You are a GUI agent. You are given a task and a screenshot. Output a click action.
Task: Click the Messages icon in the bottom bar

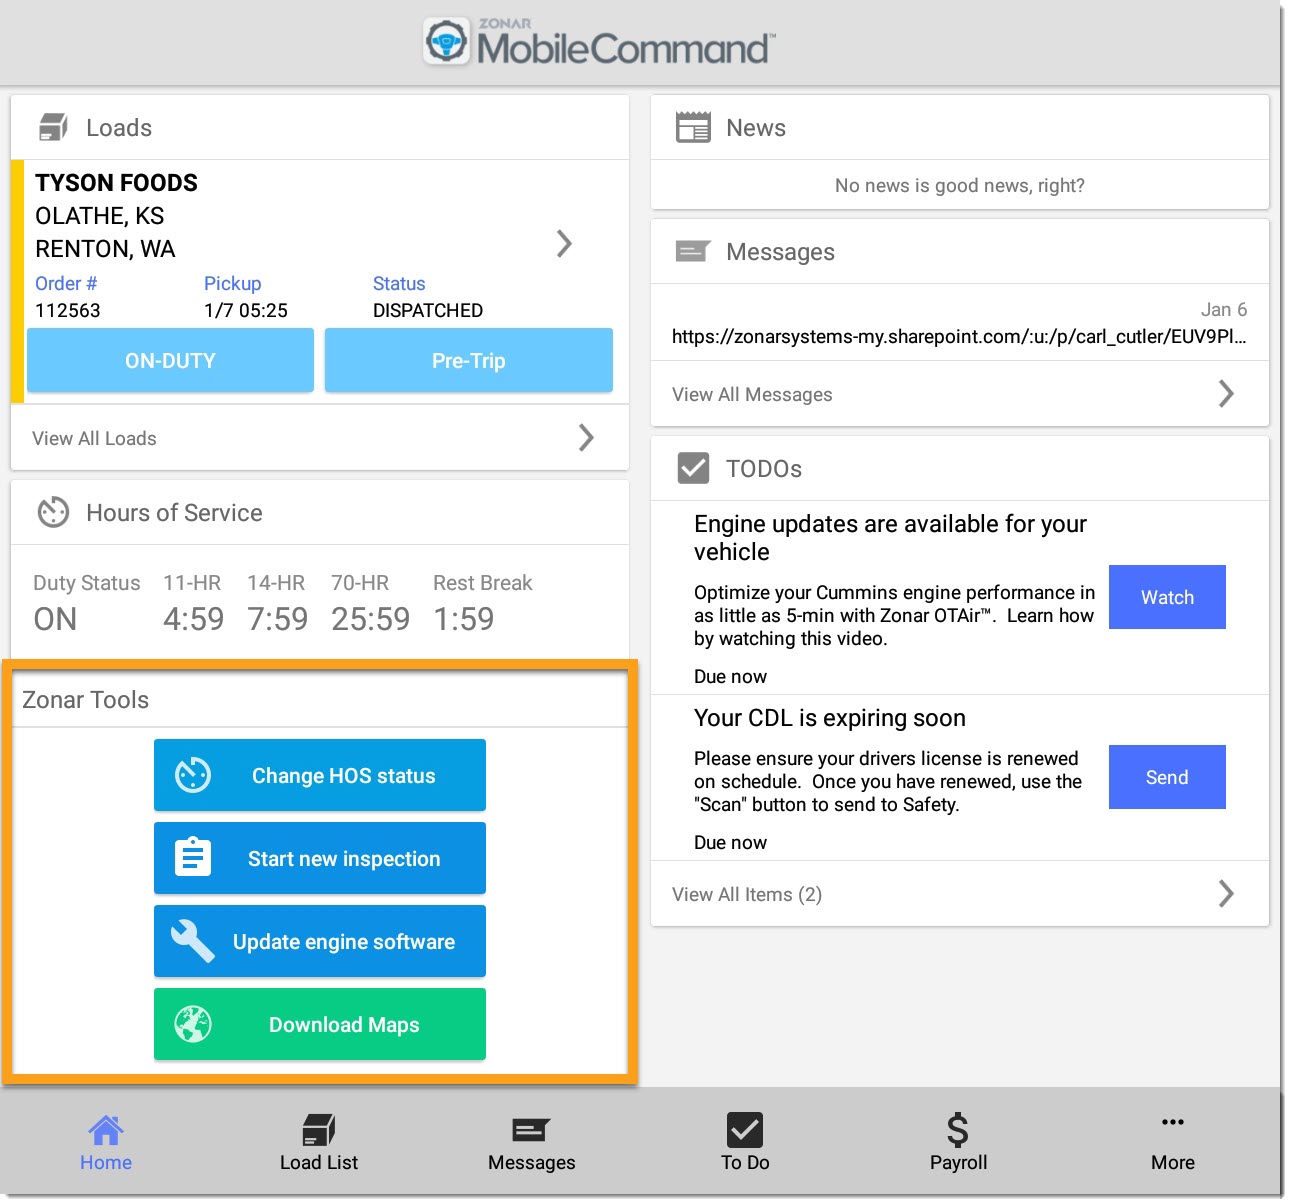click(x=531, y=1130)
